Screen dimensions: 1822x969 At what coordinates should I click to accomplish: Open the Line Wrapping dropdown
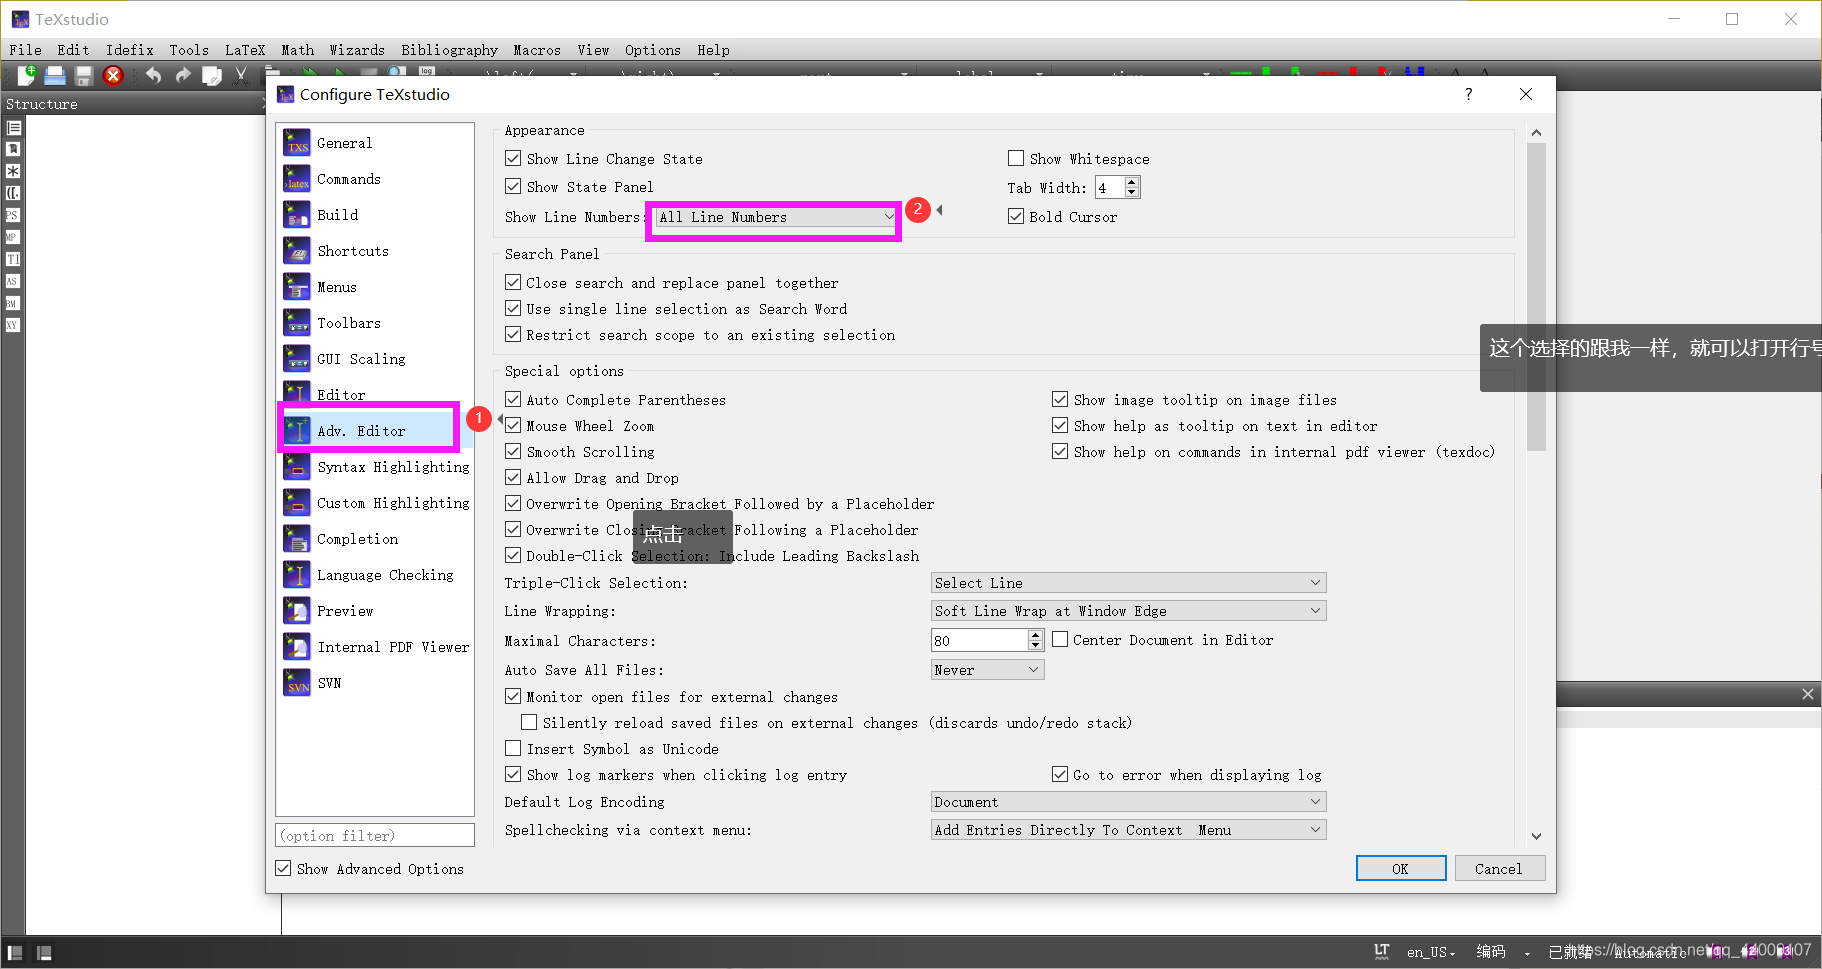1128,611
